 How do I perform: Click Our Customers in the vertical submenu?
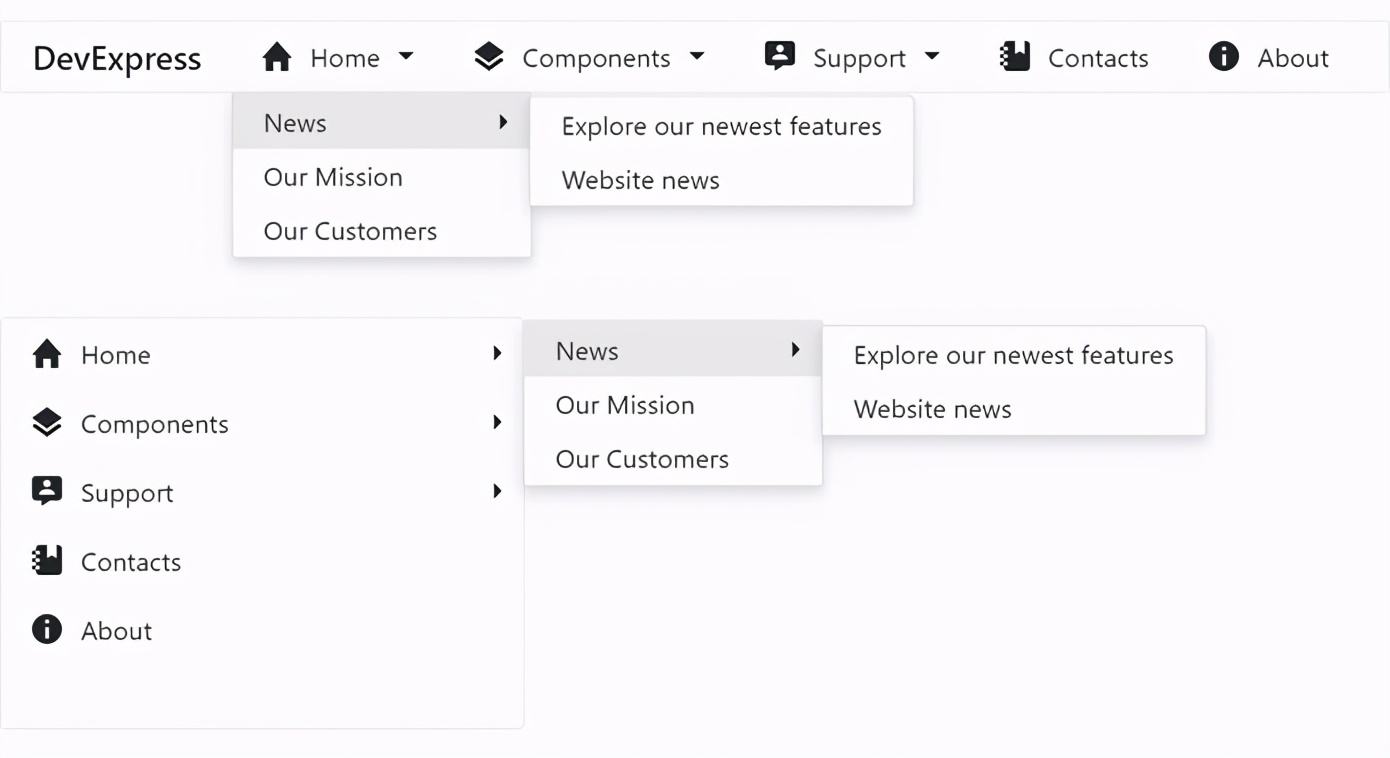click(641, 459)
